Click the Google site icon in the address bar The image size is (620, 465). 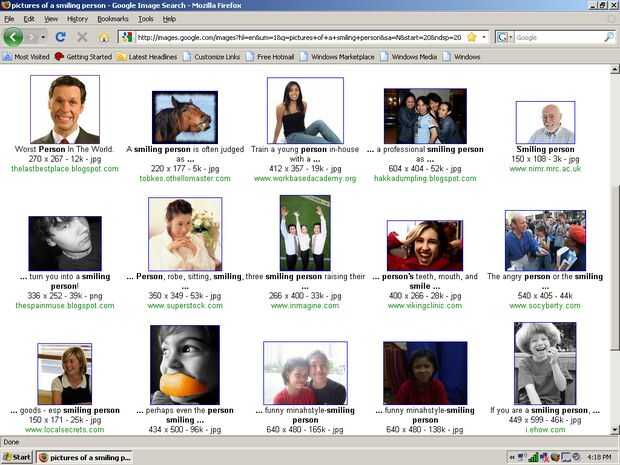click(127, 37)
